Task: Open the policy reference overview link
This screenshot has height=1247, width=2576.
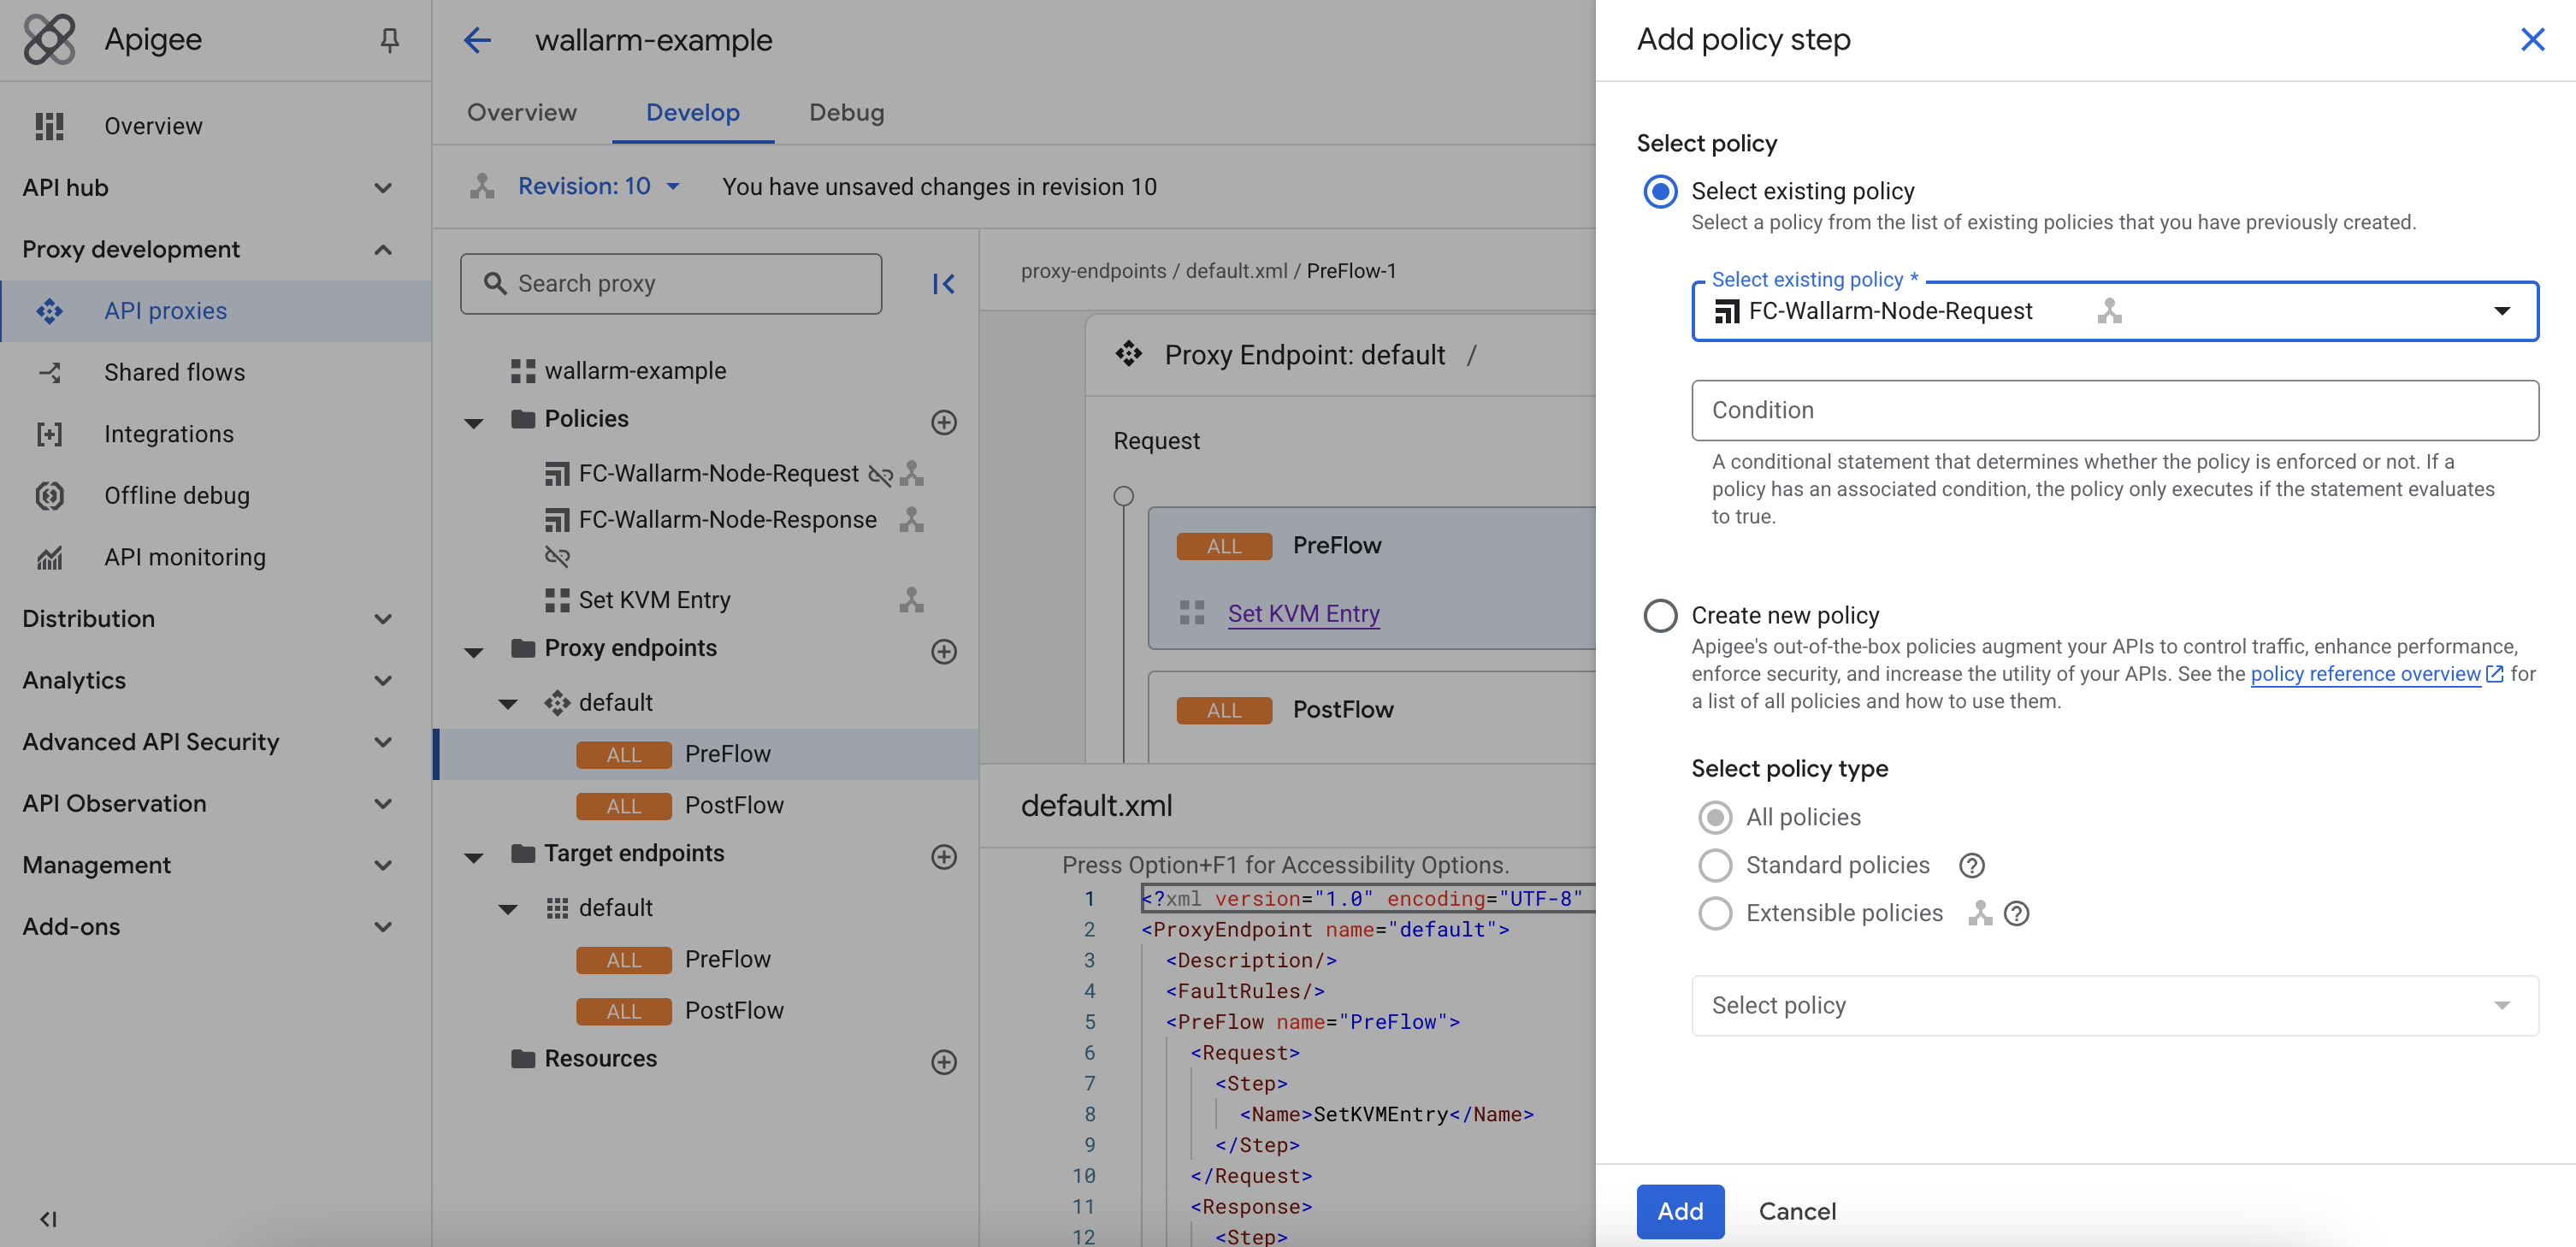Action: [x=2366, y=673]
